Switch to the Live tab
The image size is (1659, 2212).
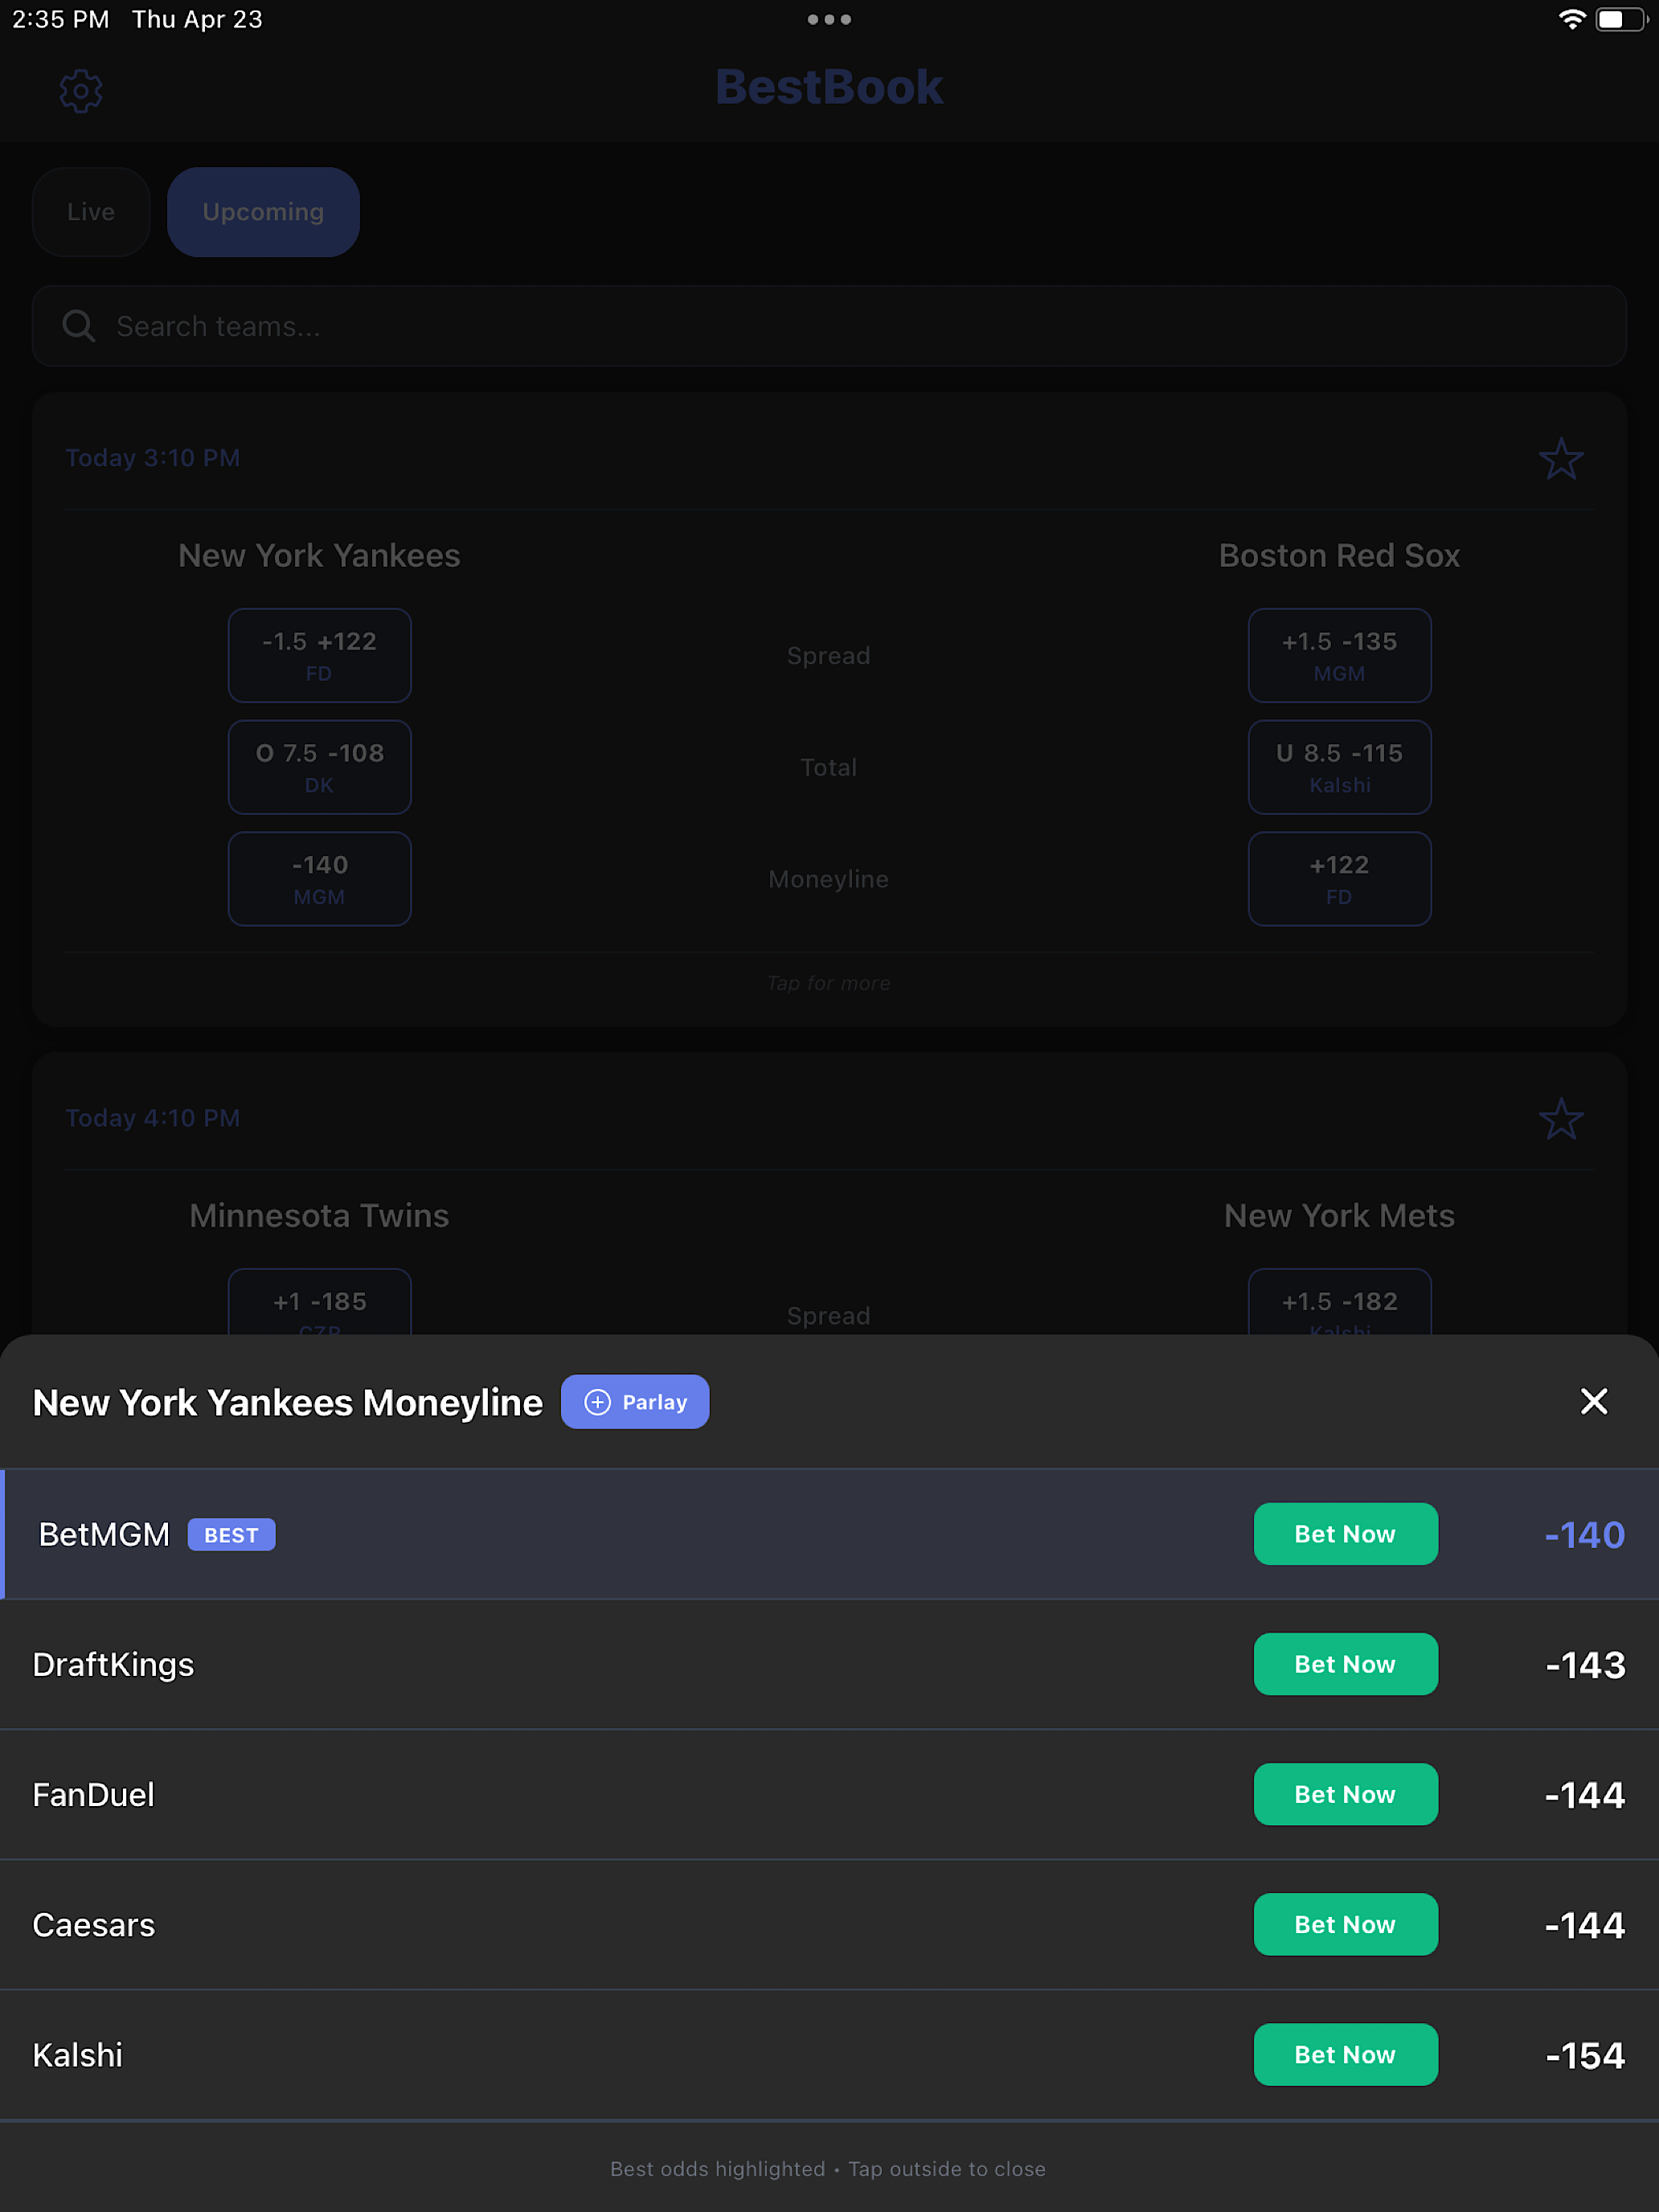[91, 212]
